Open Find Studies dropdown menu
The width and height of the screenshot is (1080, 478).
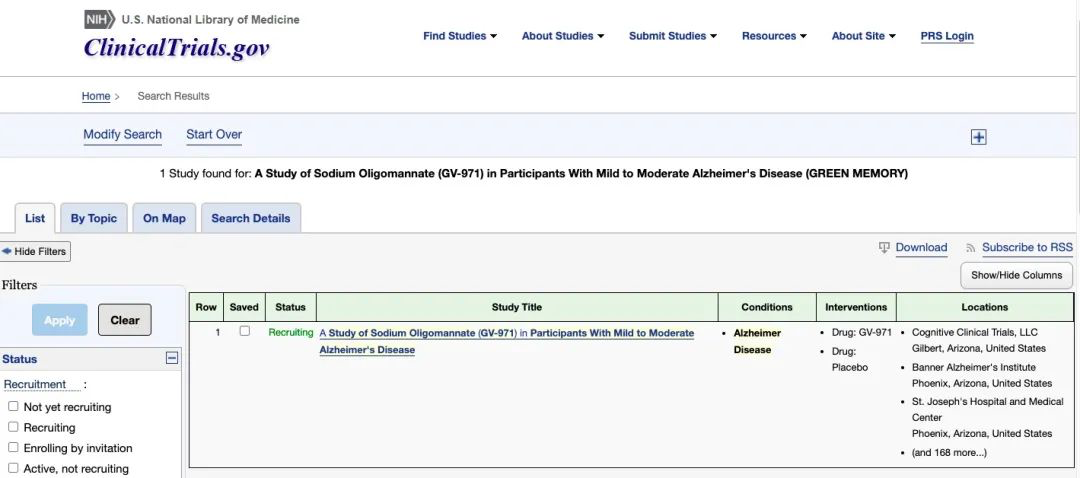pyautogui.click(x=460, y=36)
